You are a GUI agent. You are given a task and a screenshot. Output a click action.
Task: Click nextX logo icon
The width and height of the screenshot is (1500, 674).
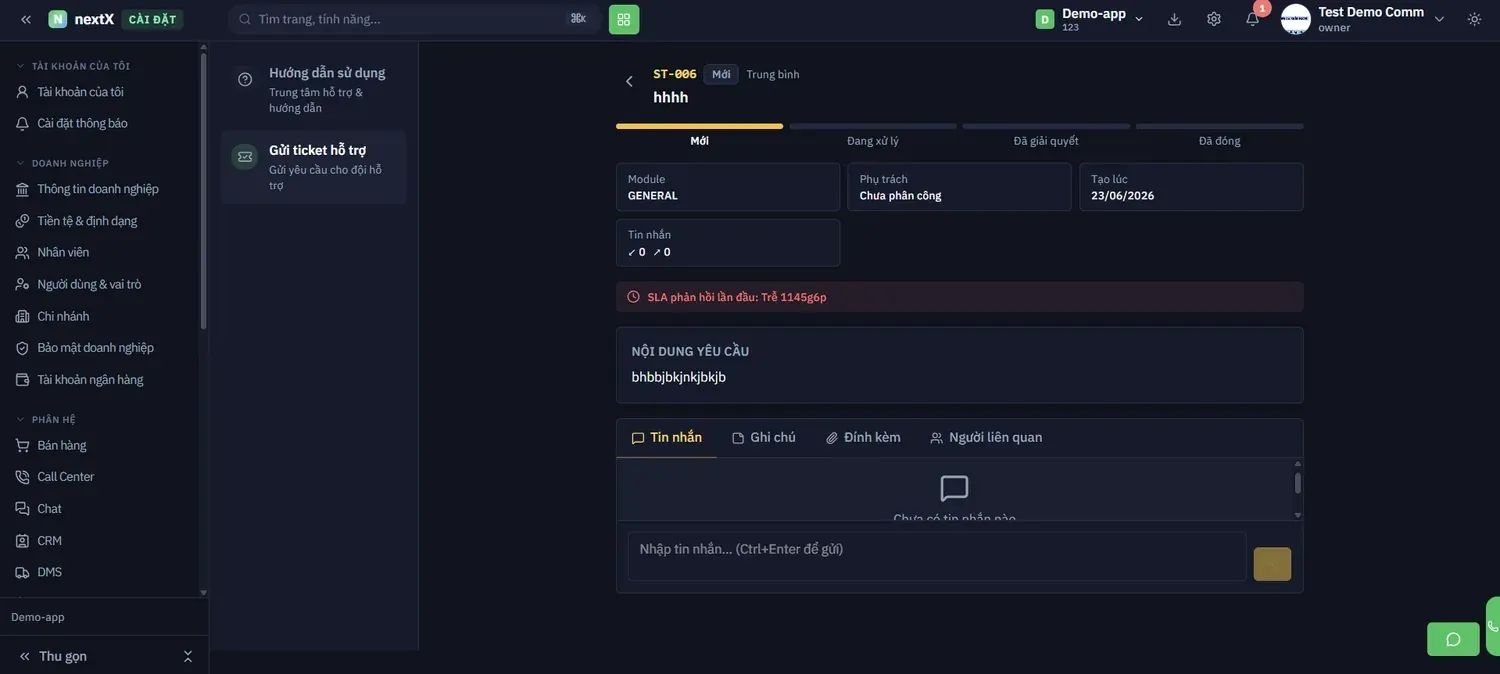(x=58, y=19)
